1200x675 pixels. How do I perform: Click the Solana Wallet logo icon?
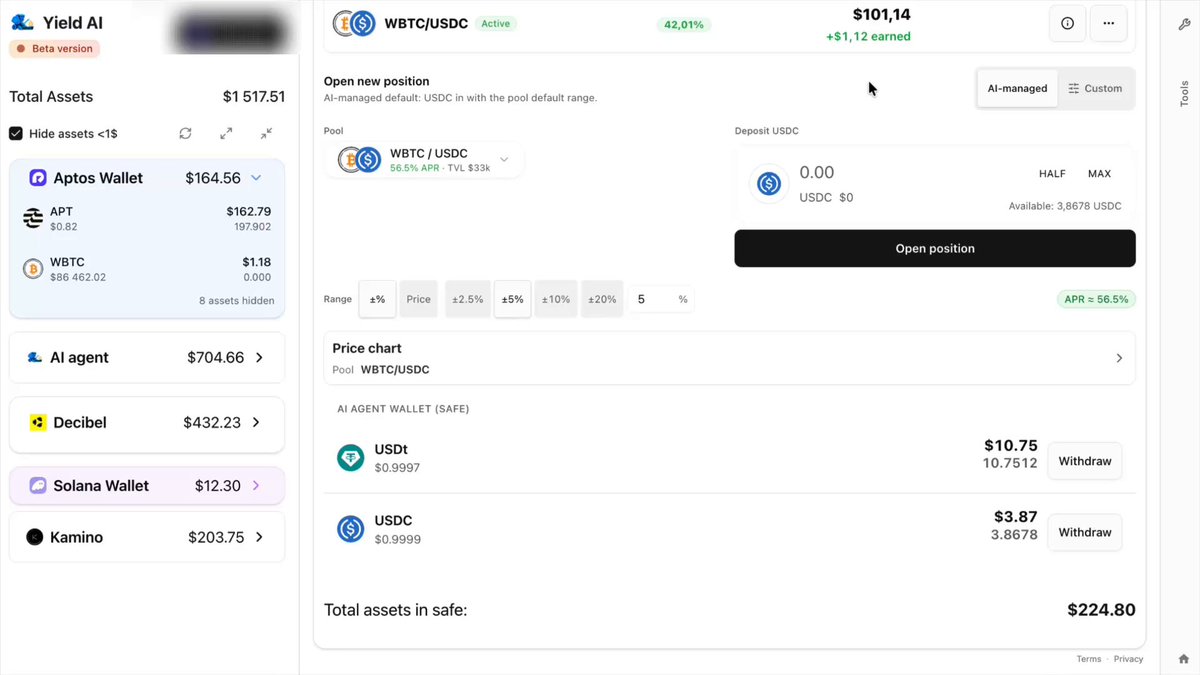38,486
